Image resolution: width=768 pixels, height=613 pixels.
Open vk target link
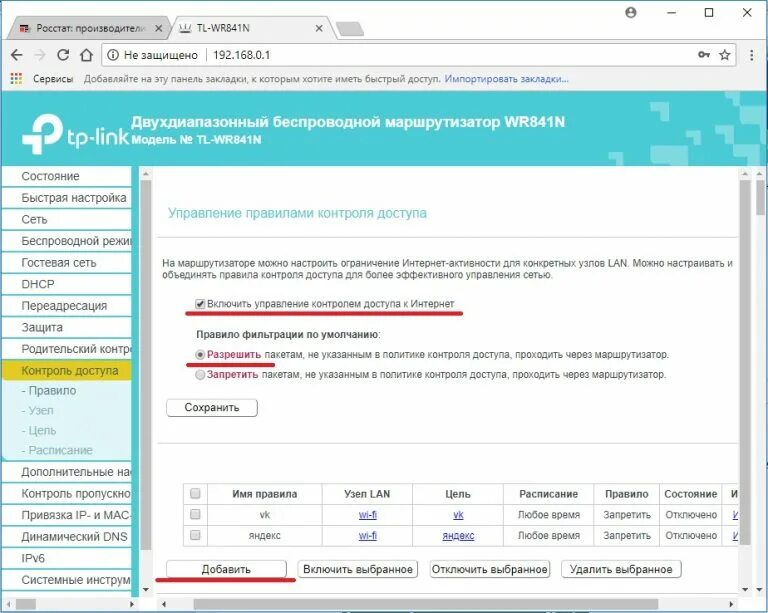[x=458, y=515]
